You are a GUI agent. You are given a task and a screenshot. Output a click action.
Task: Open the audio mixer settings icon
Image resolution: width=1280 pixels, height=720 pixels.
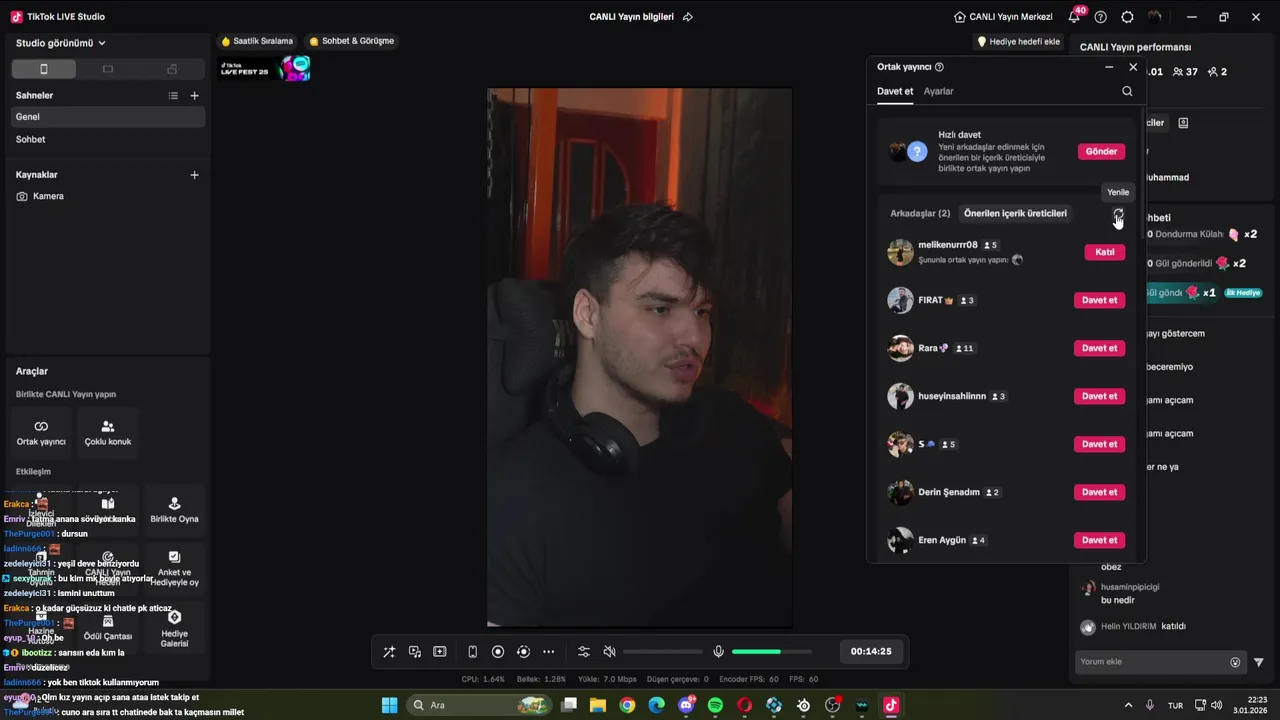[584, 652]
